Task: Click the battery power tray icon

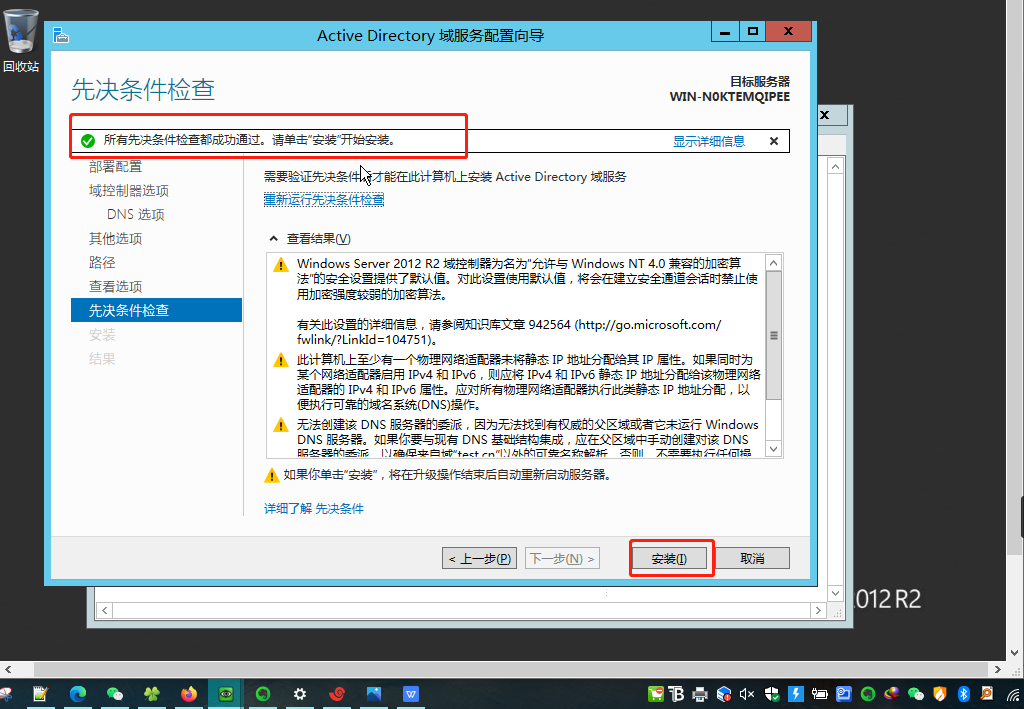Action: click(820, 694)
